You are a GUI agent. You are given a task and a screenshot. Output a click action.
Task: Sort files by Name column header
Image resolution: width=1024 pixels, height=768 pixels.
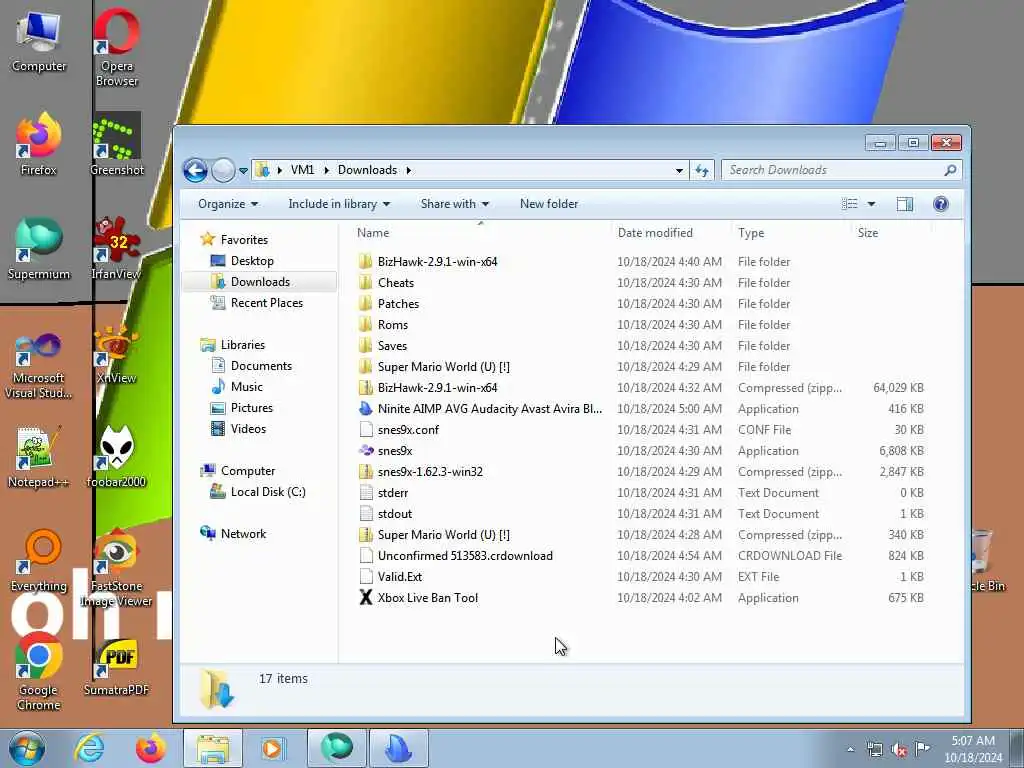click(480, 233)
